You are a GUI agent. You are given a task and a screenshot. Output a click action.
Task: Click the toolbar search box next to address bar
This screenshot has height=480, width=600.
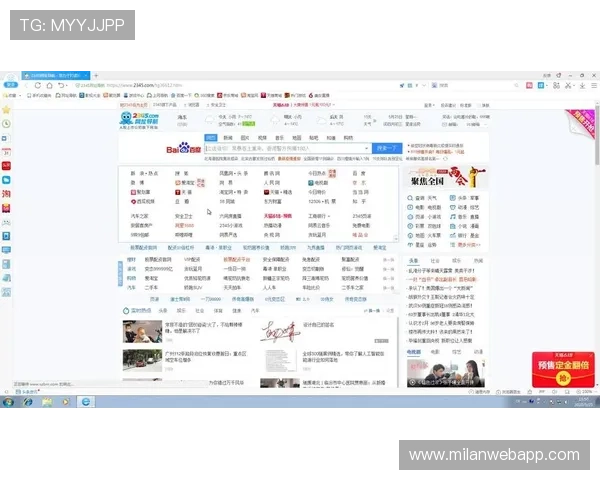click(x=476, y=85)
